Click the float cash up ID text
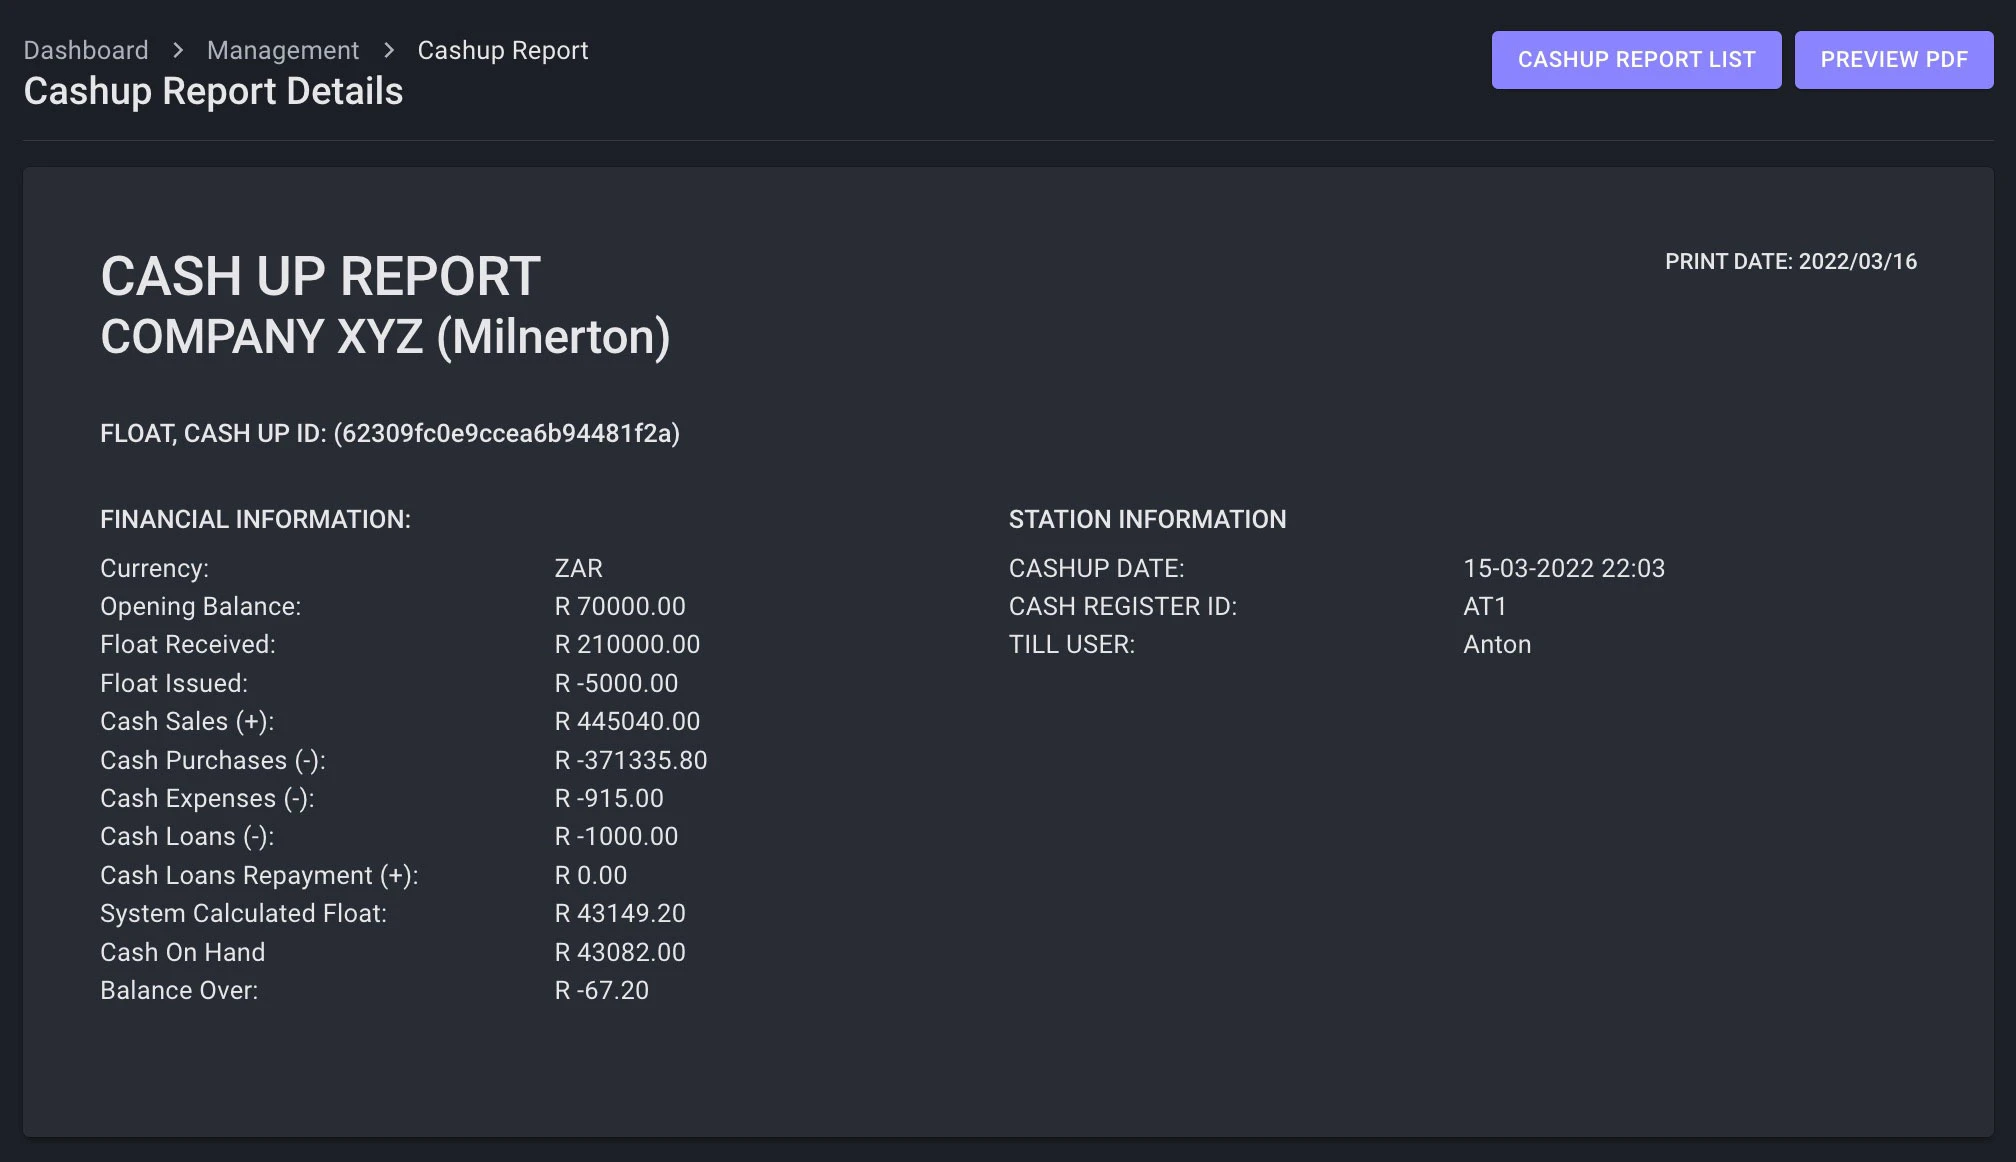Screen dimensions: 2016x1162 pyautogui.click(x=390, y=433)
